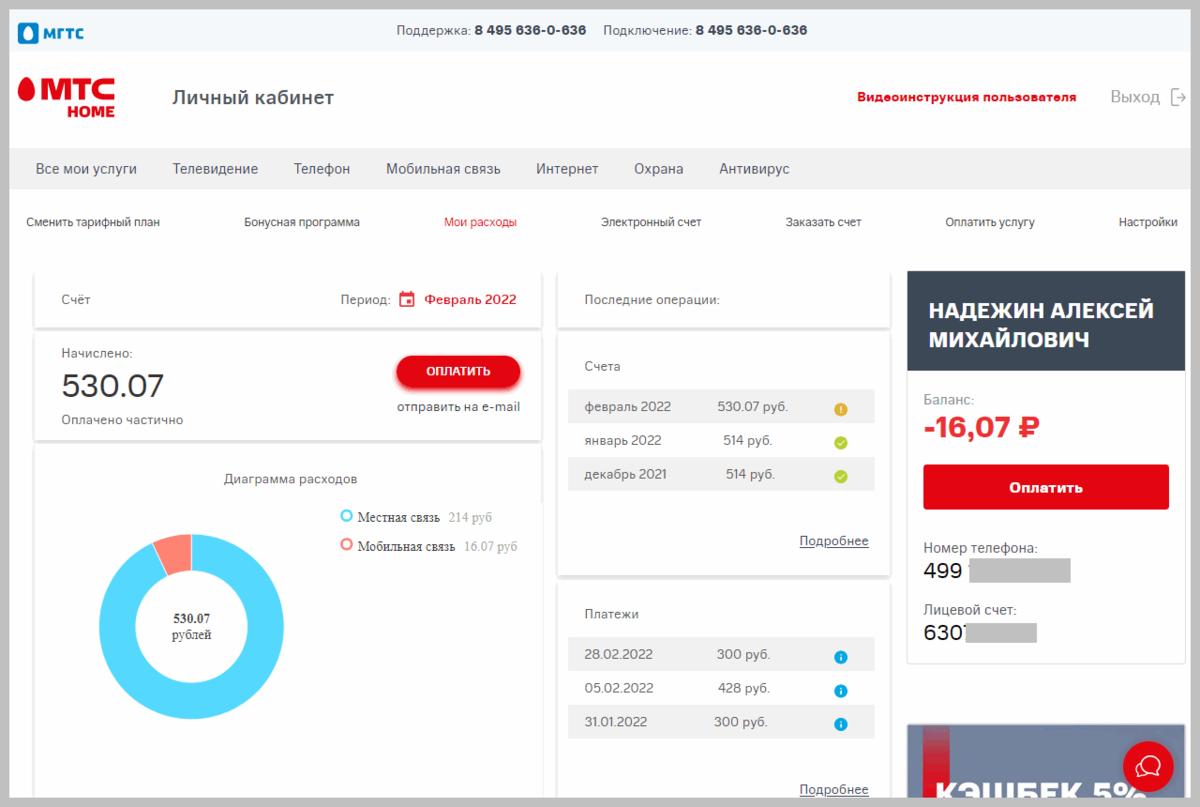Go to the Охрана tab

[659, 169]
